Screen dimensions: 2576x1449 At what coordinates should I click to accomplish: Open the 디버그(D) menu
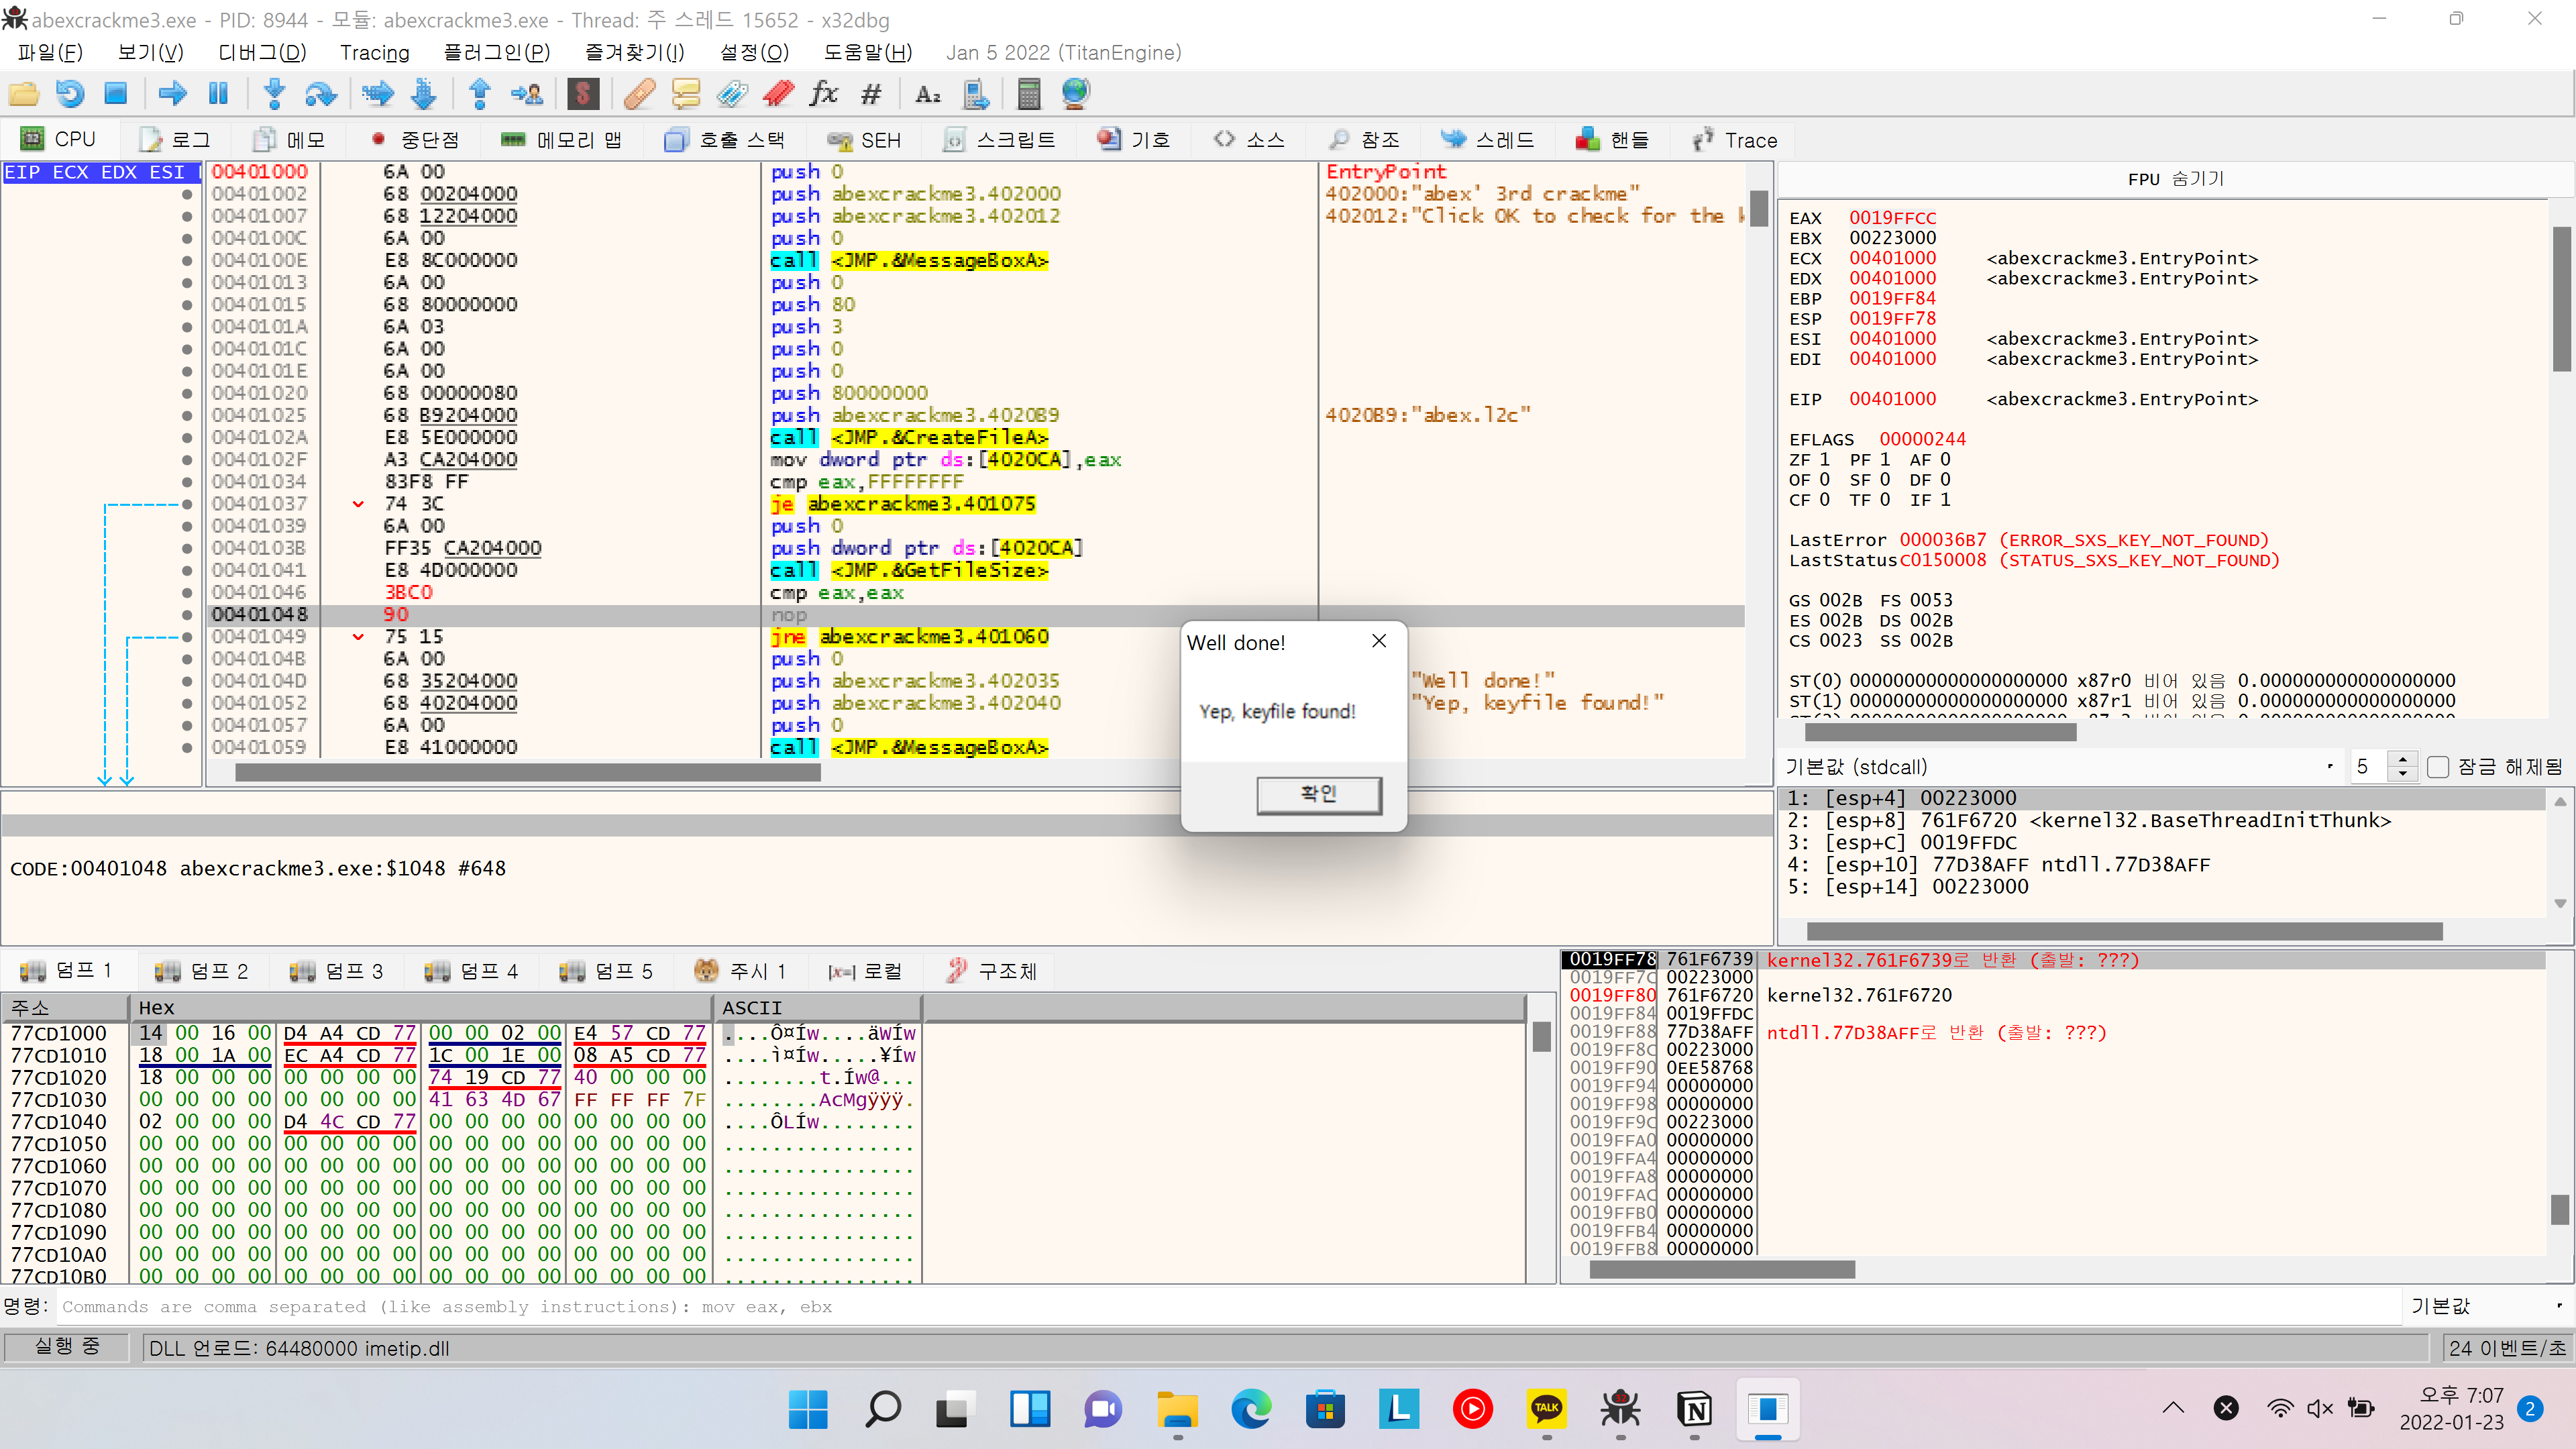tap(262, 52)
